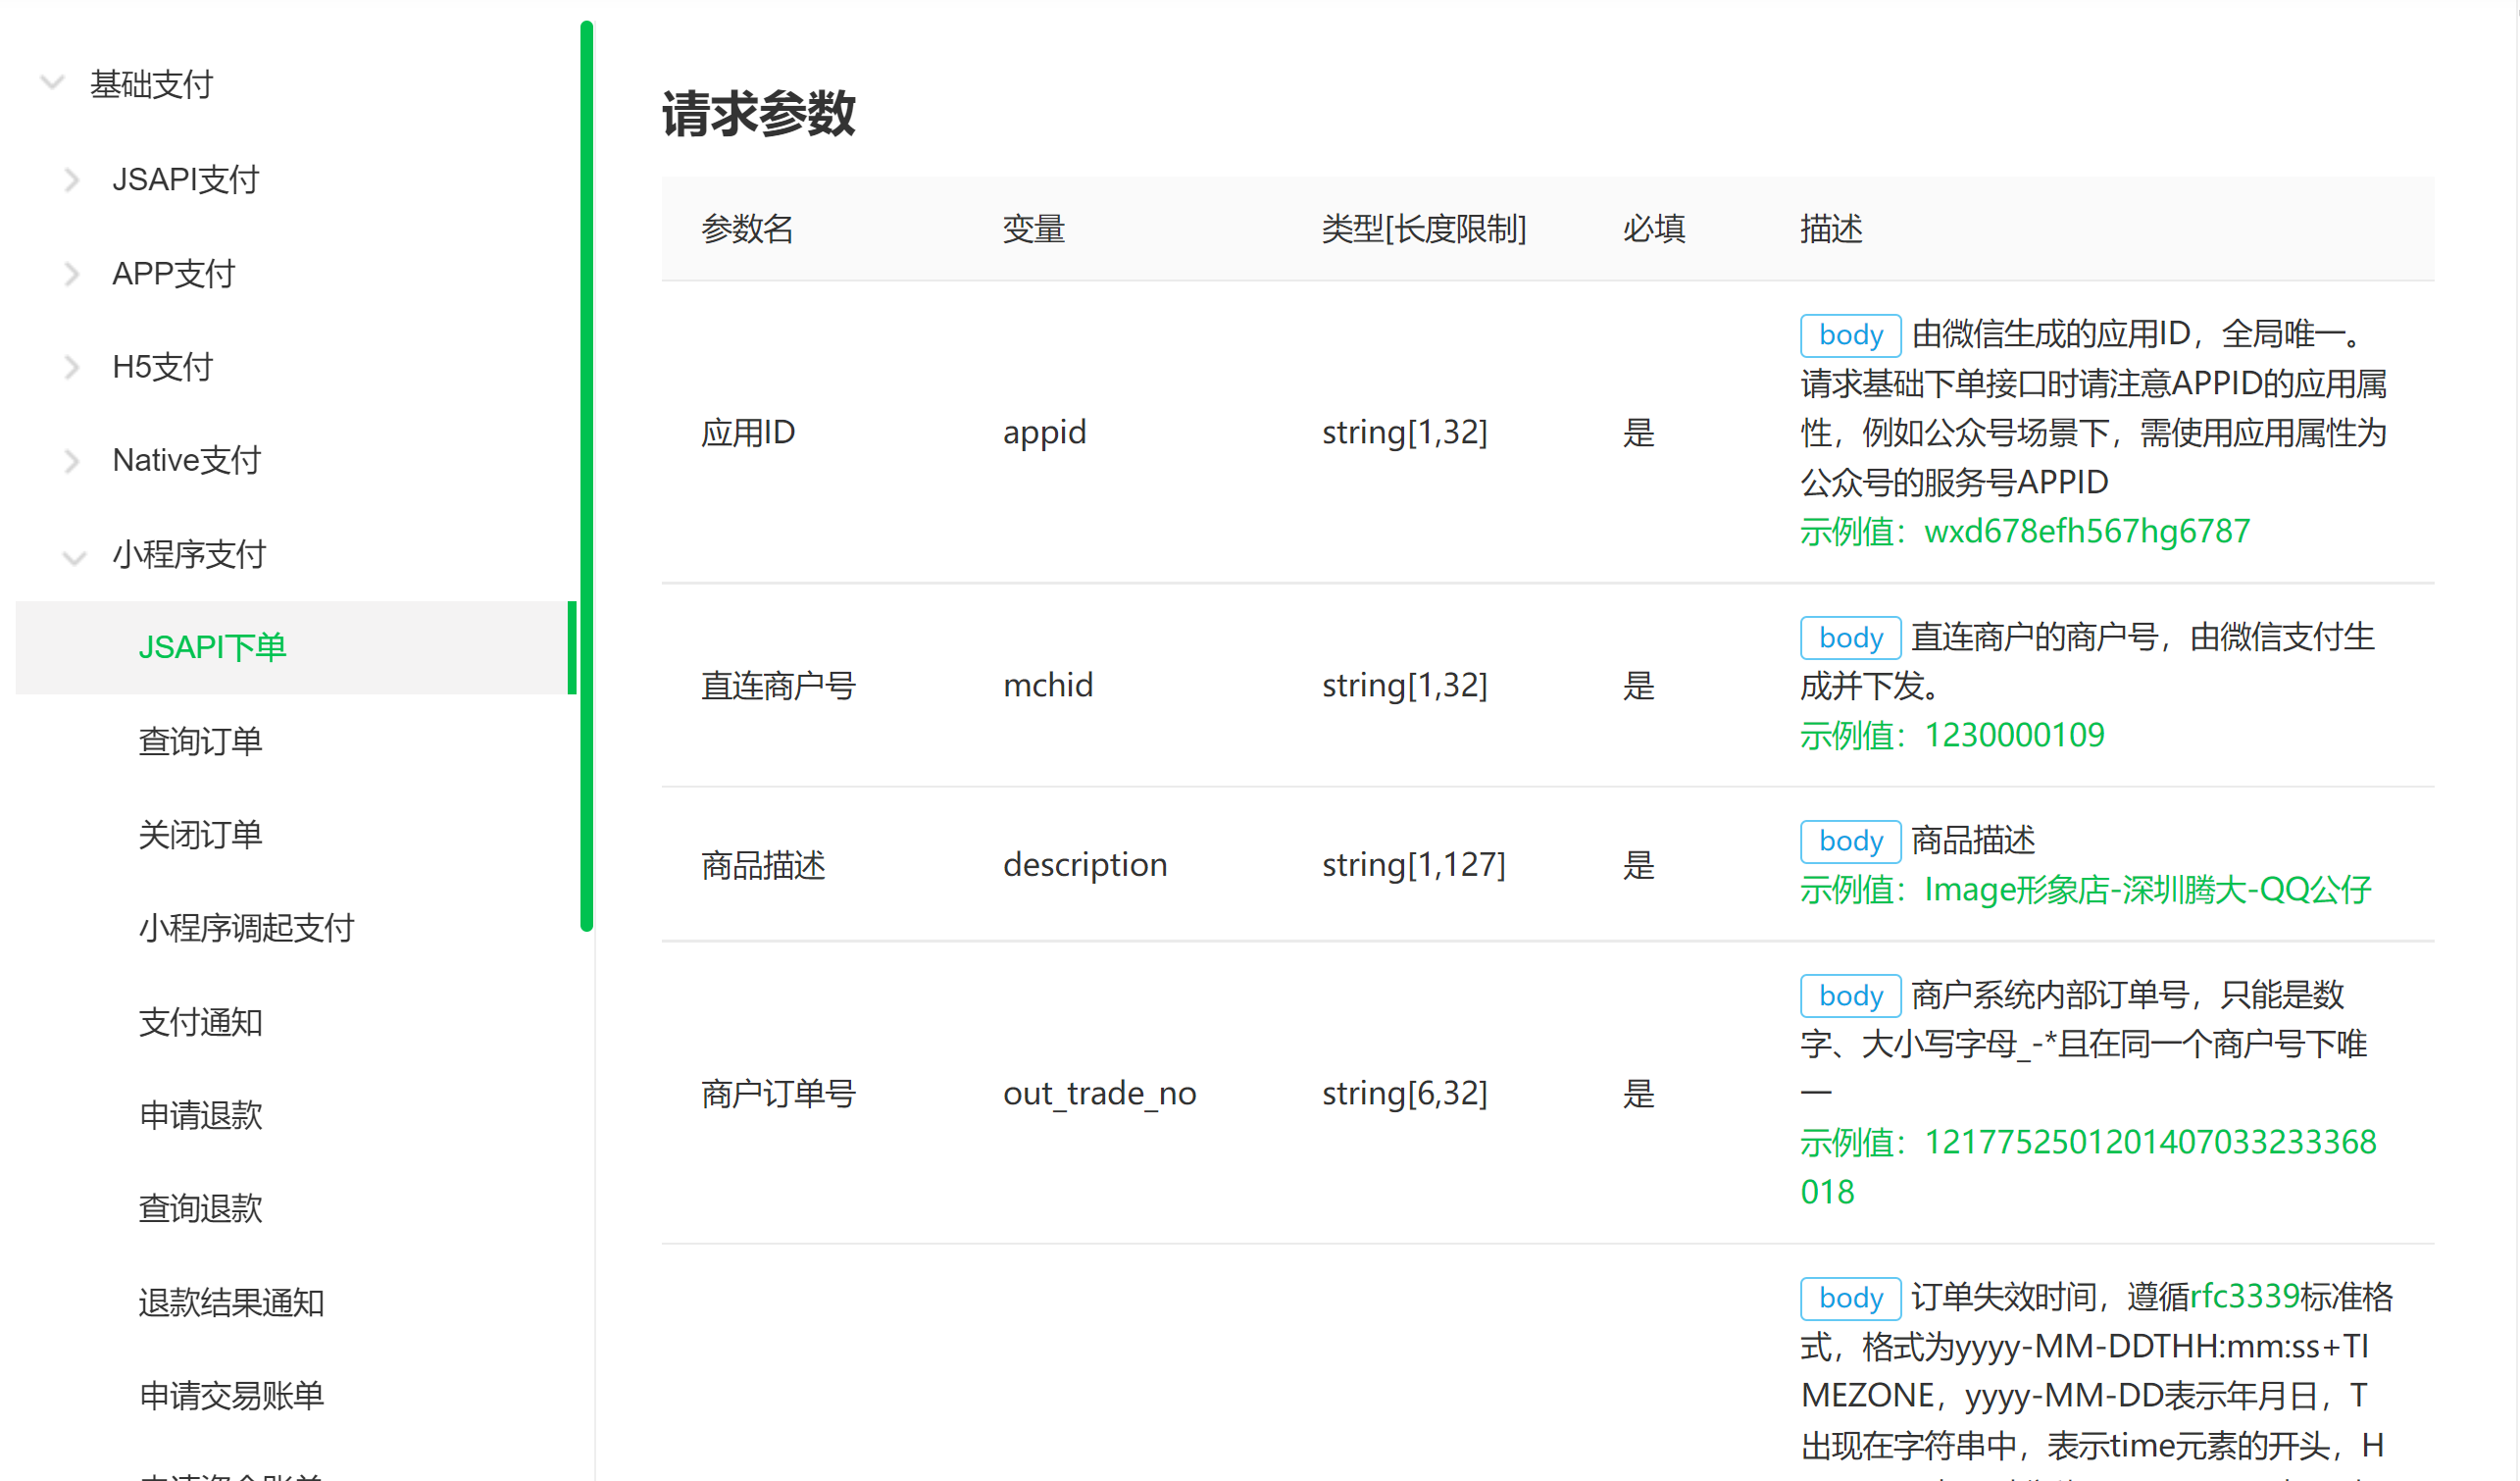Image resolution: width=2520 pixels, height=1481 pixels.
Task: Expand the APP支付 chevron arrow
Action: 72,274
